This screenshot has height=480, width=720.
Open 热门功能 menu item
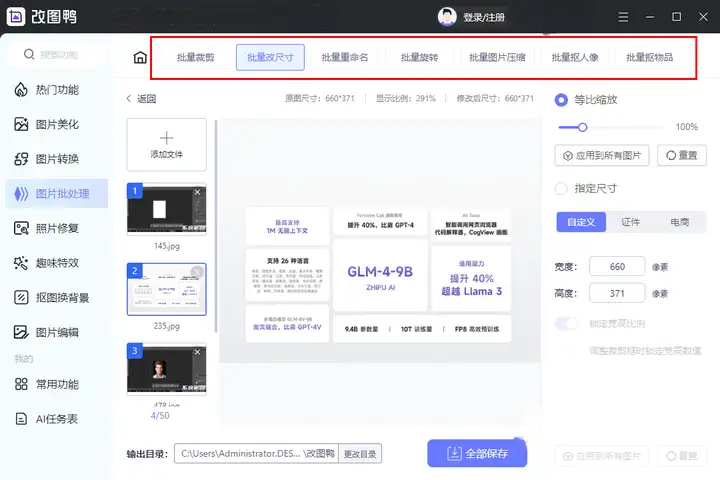(x=57, y=90)
